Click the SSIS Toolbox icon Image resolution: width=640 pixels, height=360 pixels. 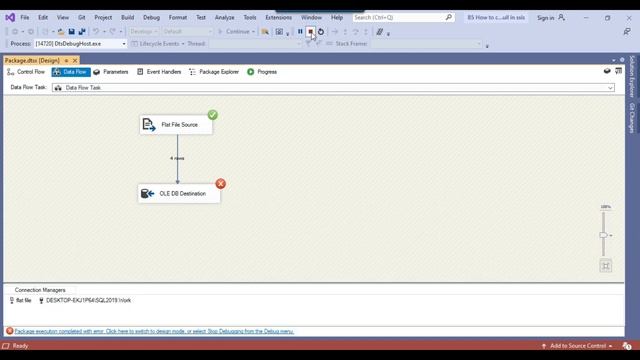618,71
